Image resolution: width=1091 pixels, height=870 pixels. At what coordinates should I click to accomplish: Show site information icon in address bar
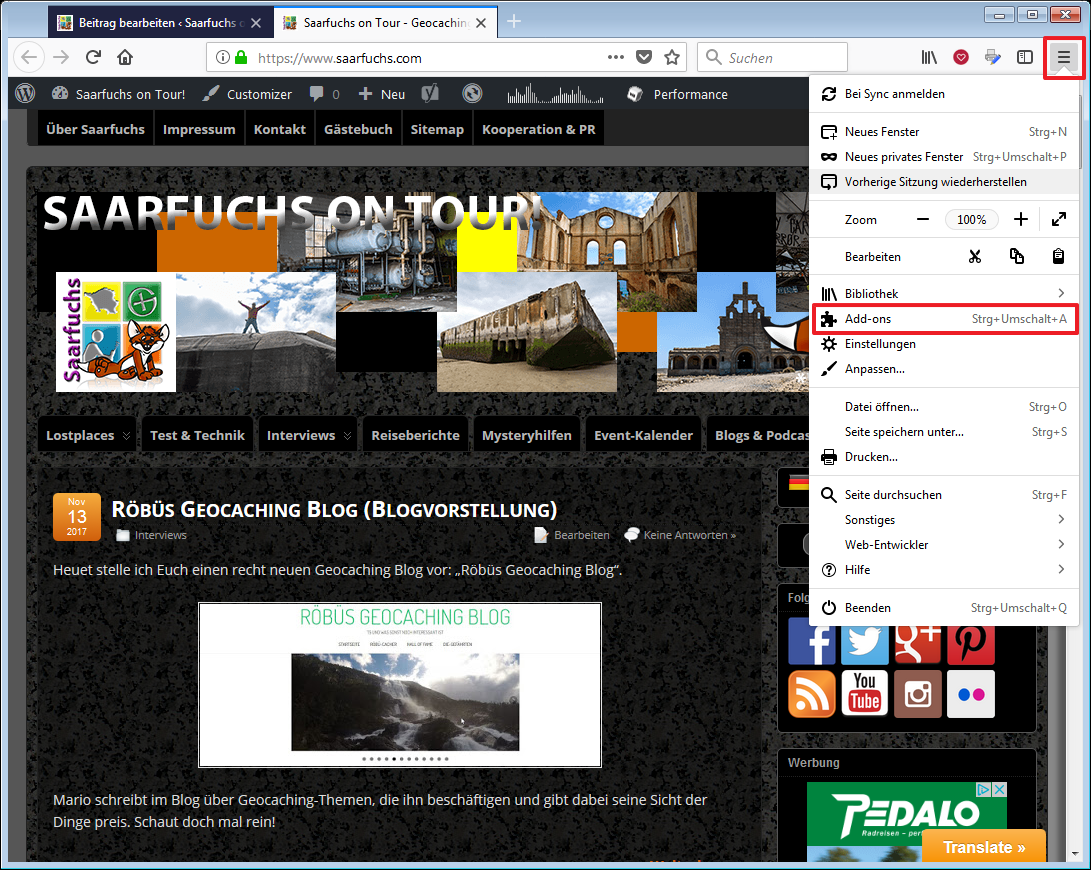coord(222,58)
